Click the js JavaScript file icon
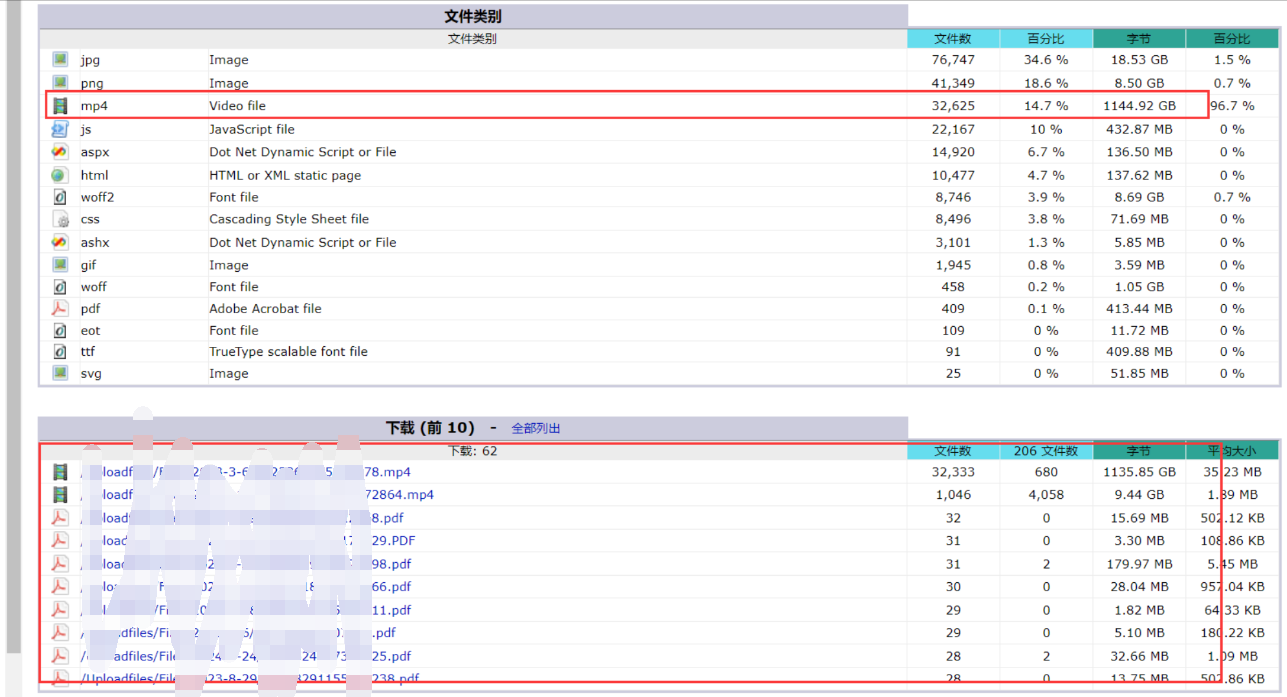The height and width of the screenshot is (697, 1287). (x=60, y=129)
